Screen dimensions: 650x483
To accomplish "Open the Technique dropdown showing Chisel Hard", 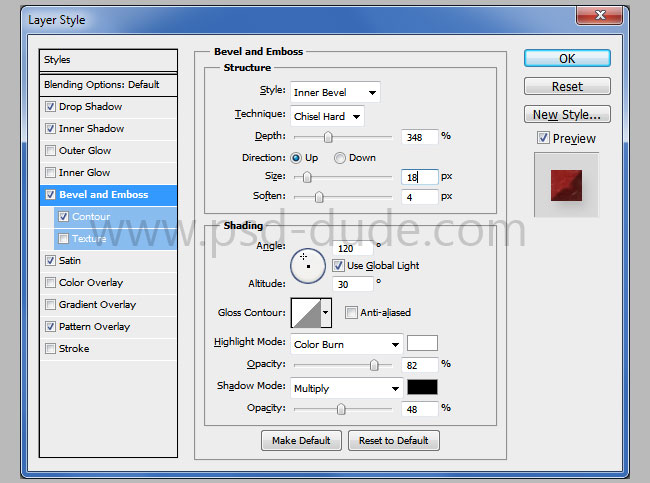I will [x=327, y=117].
